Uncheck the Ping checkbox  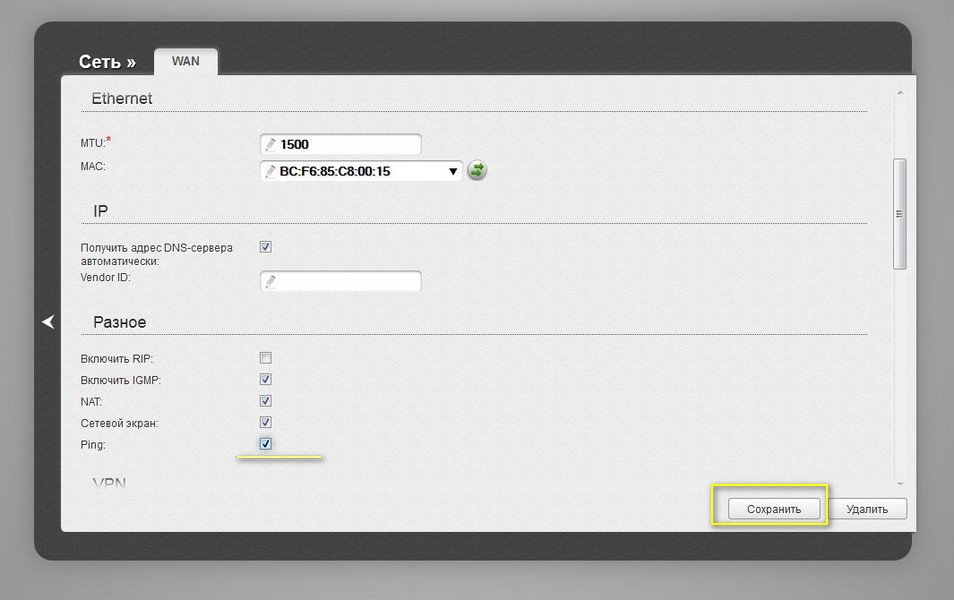tap(265, 444)
